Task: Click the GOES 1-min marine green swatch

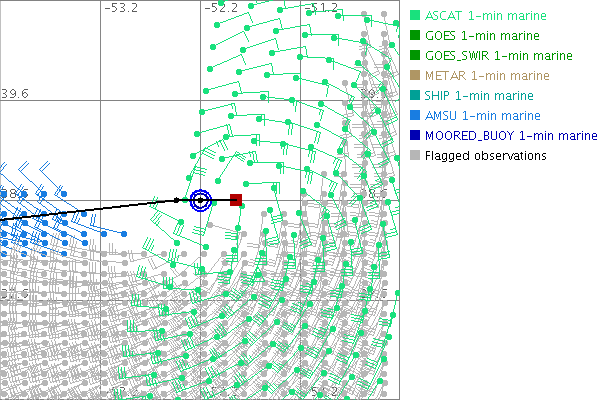Action: 415,36
